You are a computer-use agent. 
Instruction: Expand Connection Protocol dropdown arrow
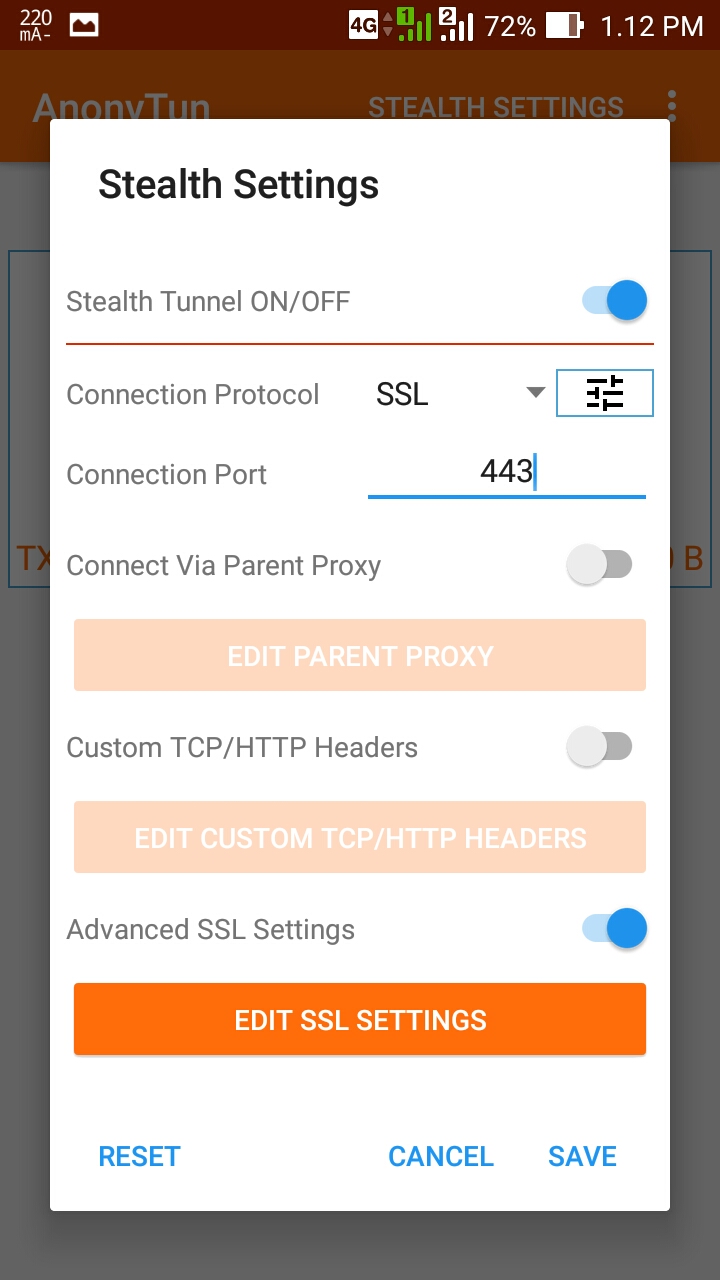tap(536, 393)
